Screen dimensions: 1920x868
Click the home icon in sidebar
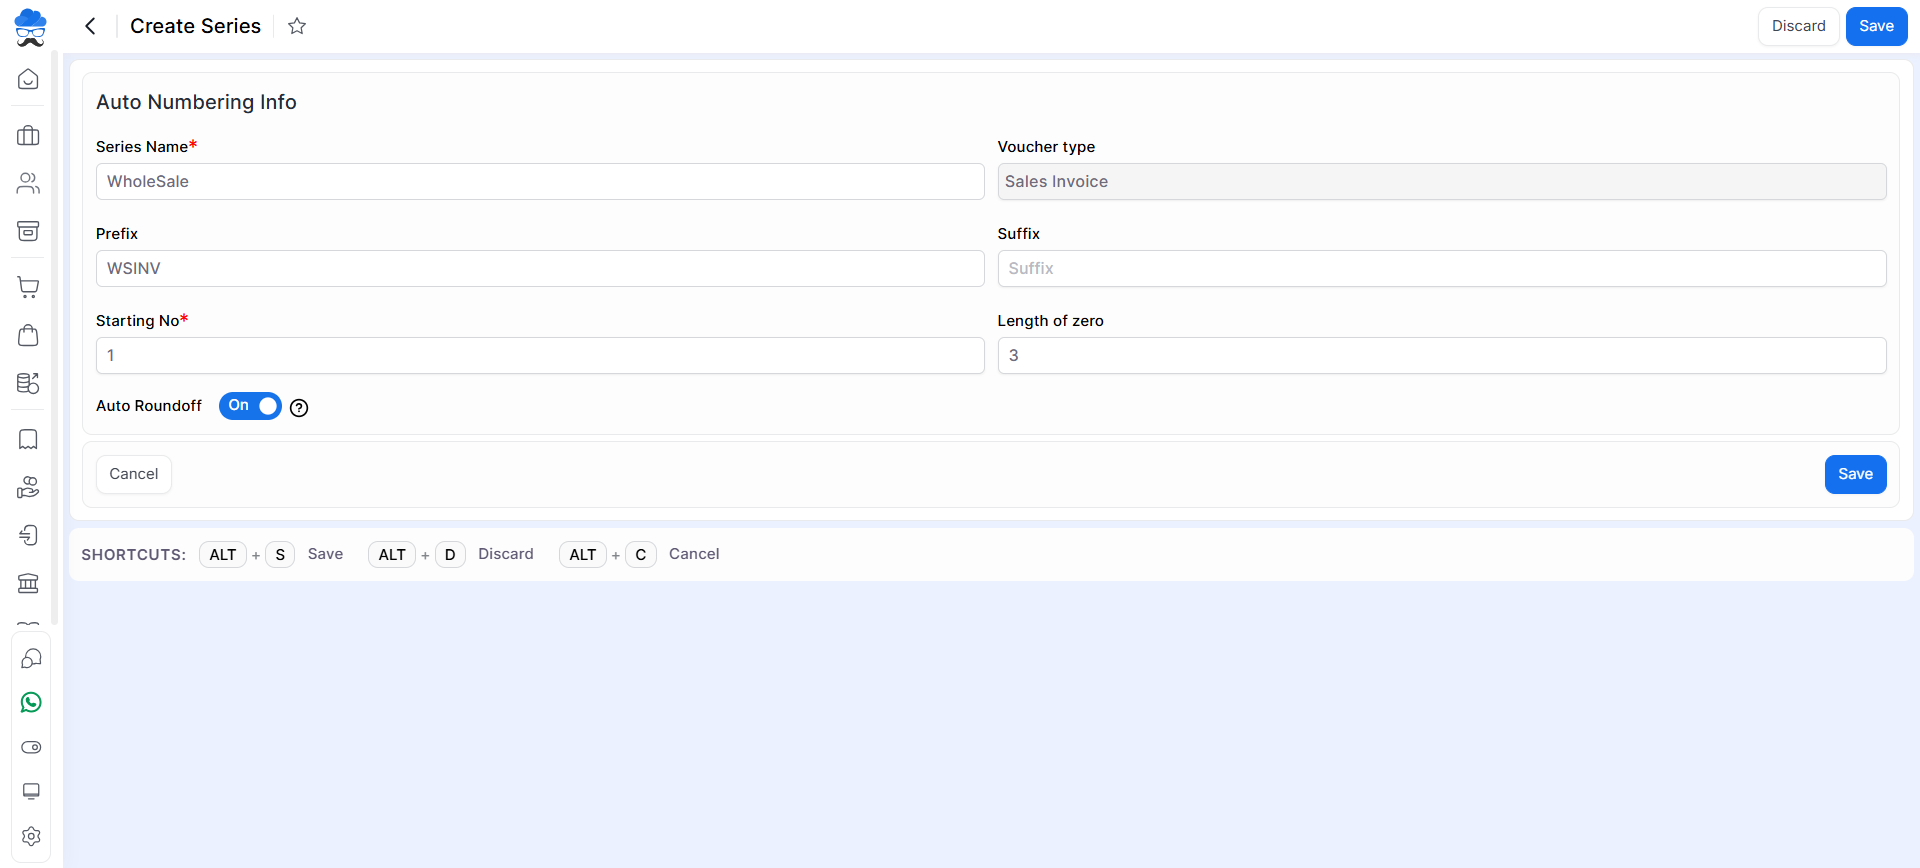[28, 79]
